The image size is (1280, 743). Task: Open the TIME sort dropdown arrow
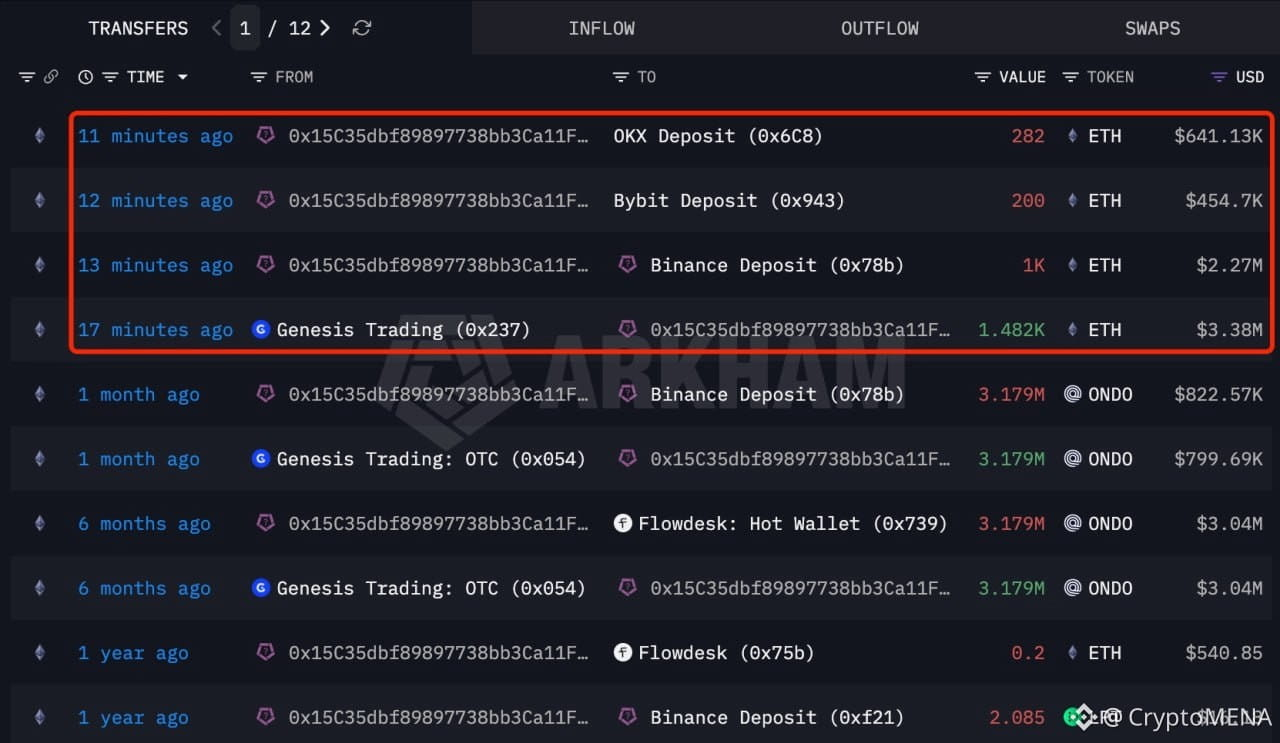[x=182, y=77]
